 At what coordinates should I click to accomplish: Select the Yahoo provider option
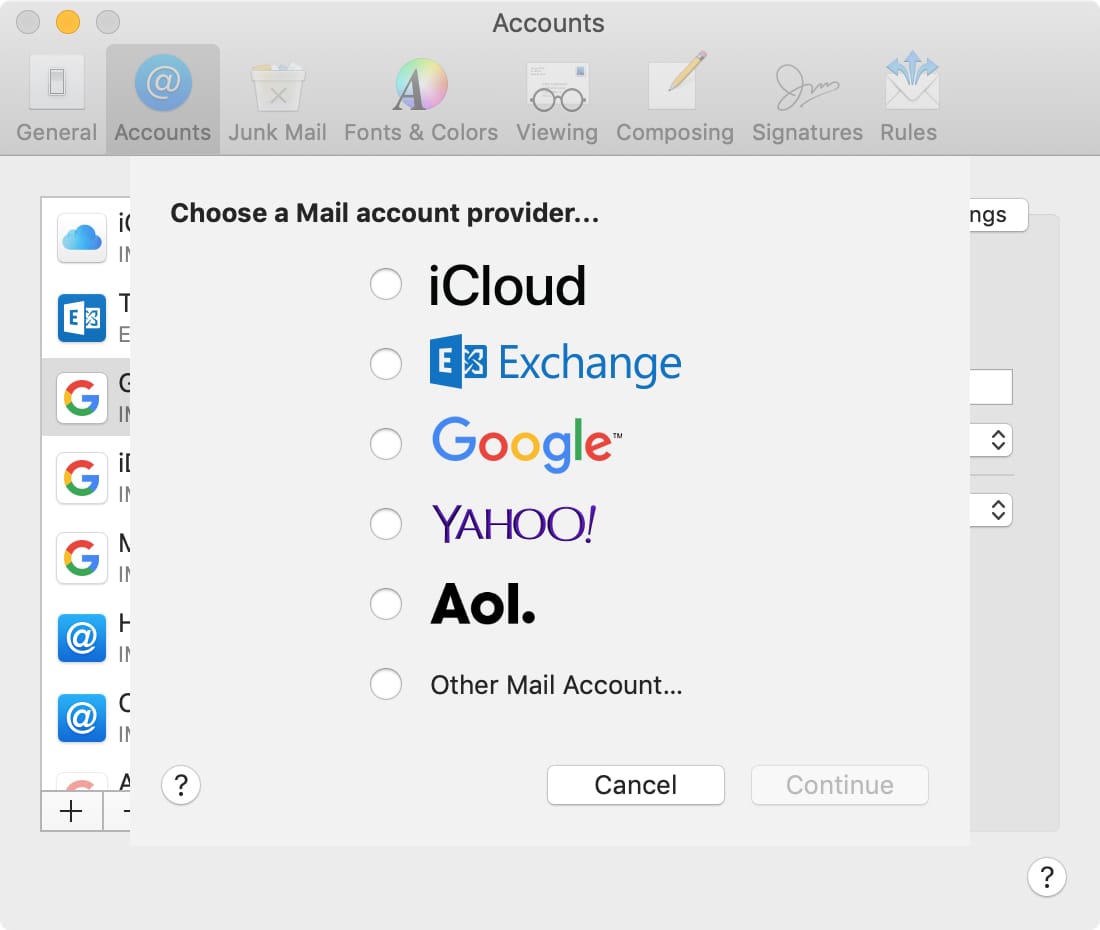click(386, 524)
